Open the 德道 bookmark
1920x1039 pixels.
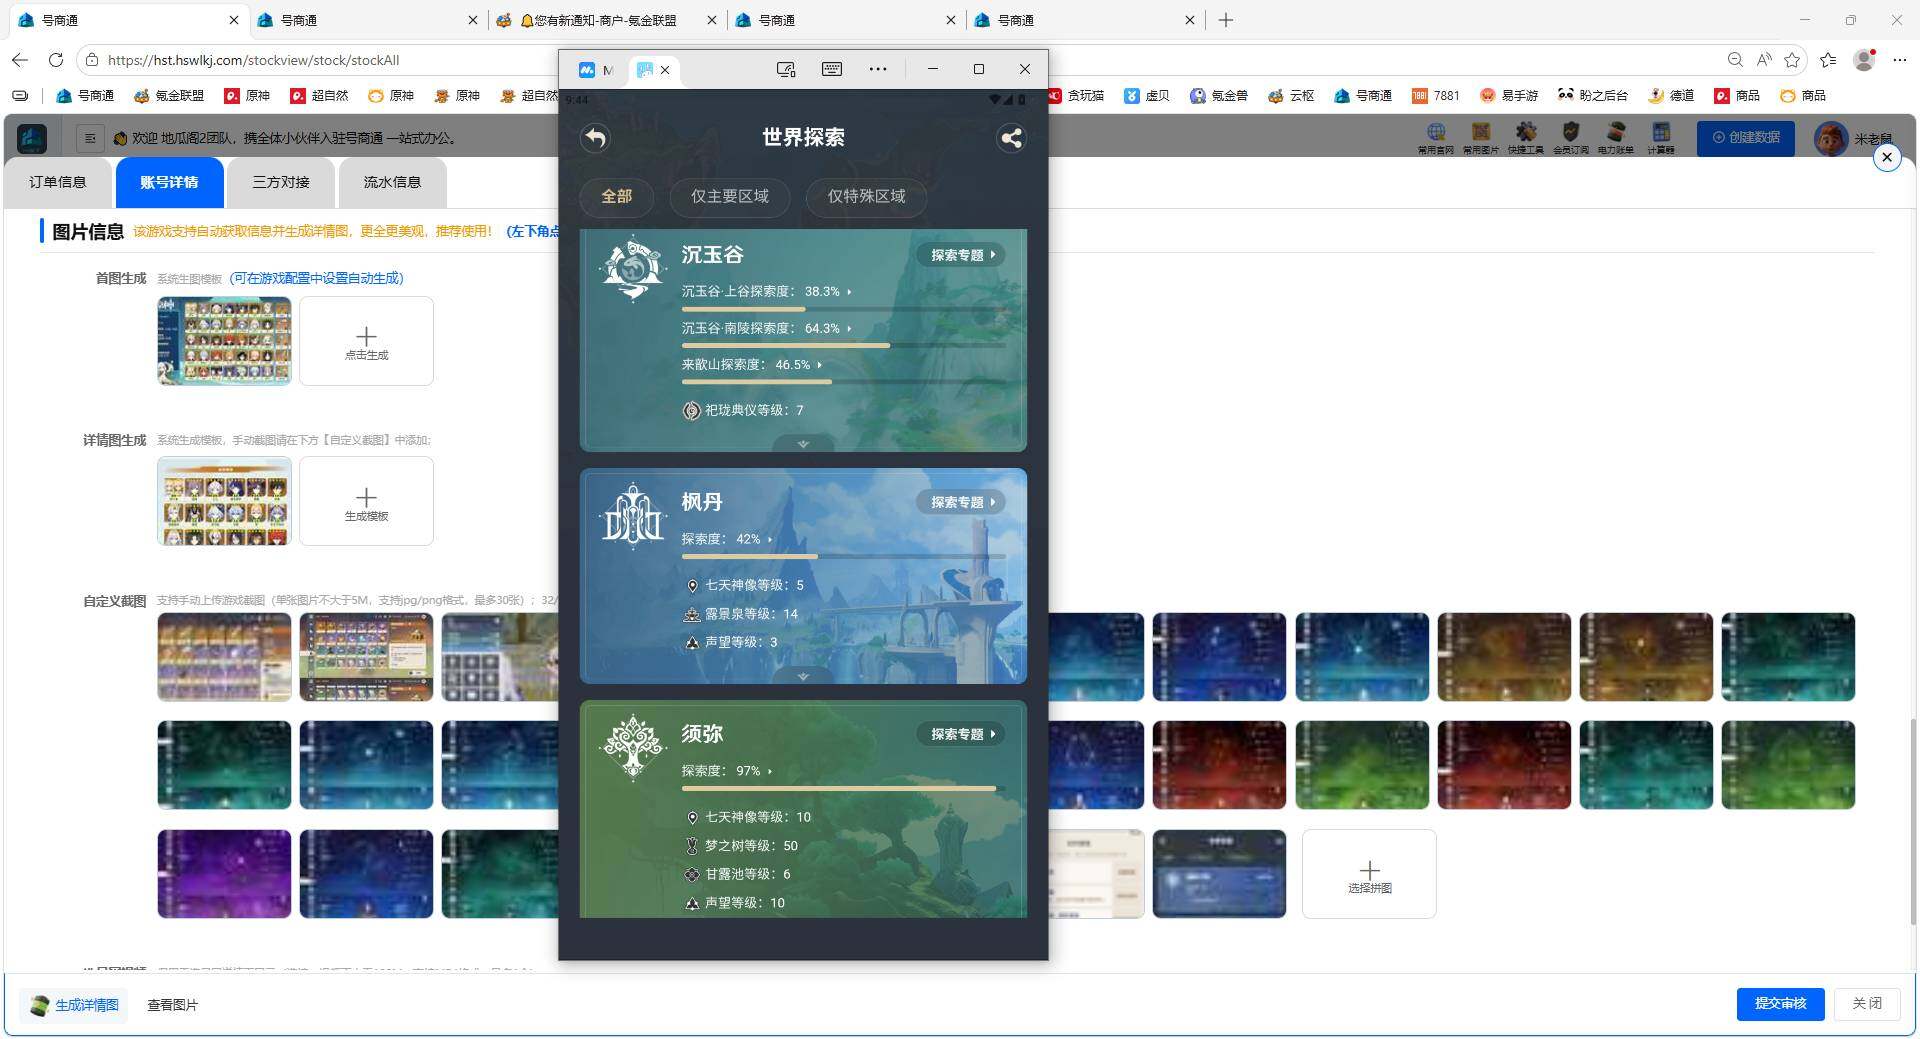pyautogui.click(x=1671, y=96)
